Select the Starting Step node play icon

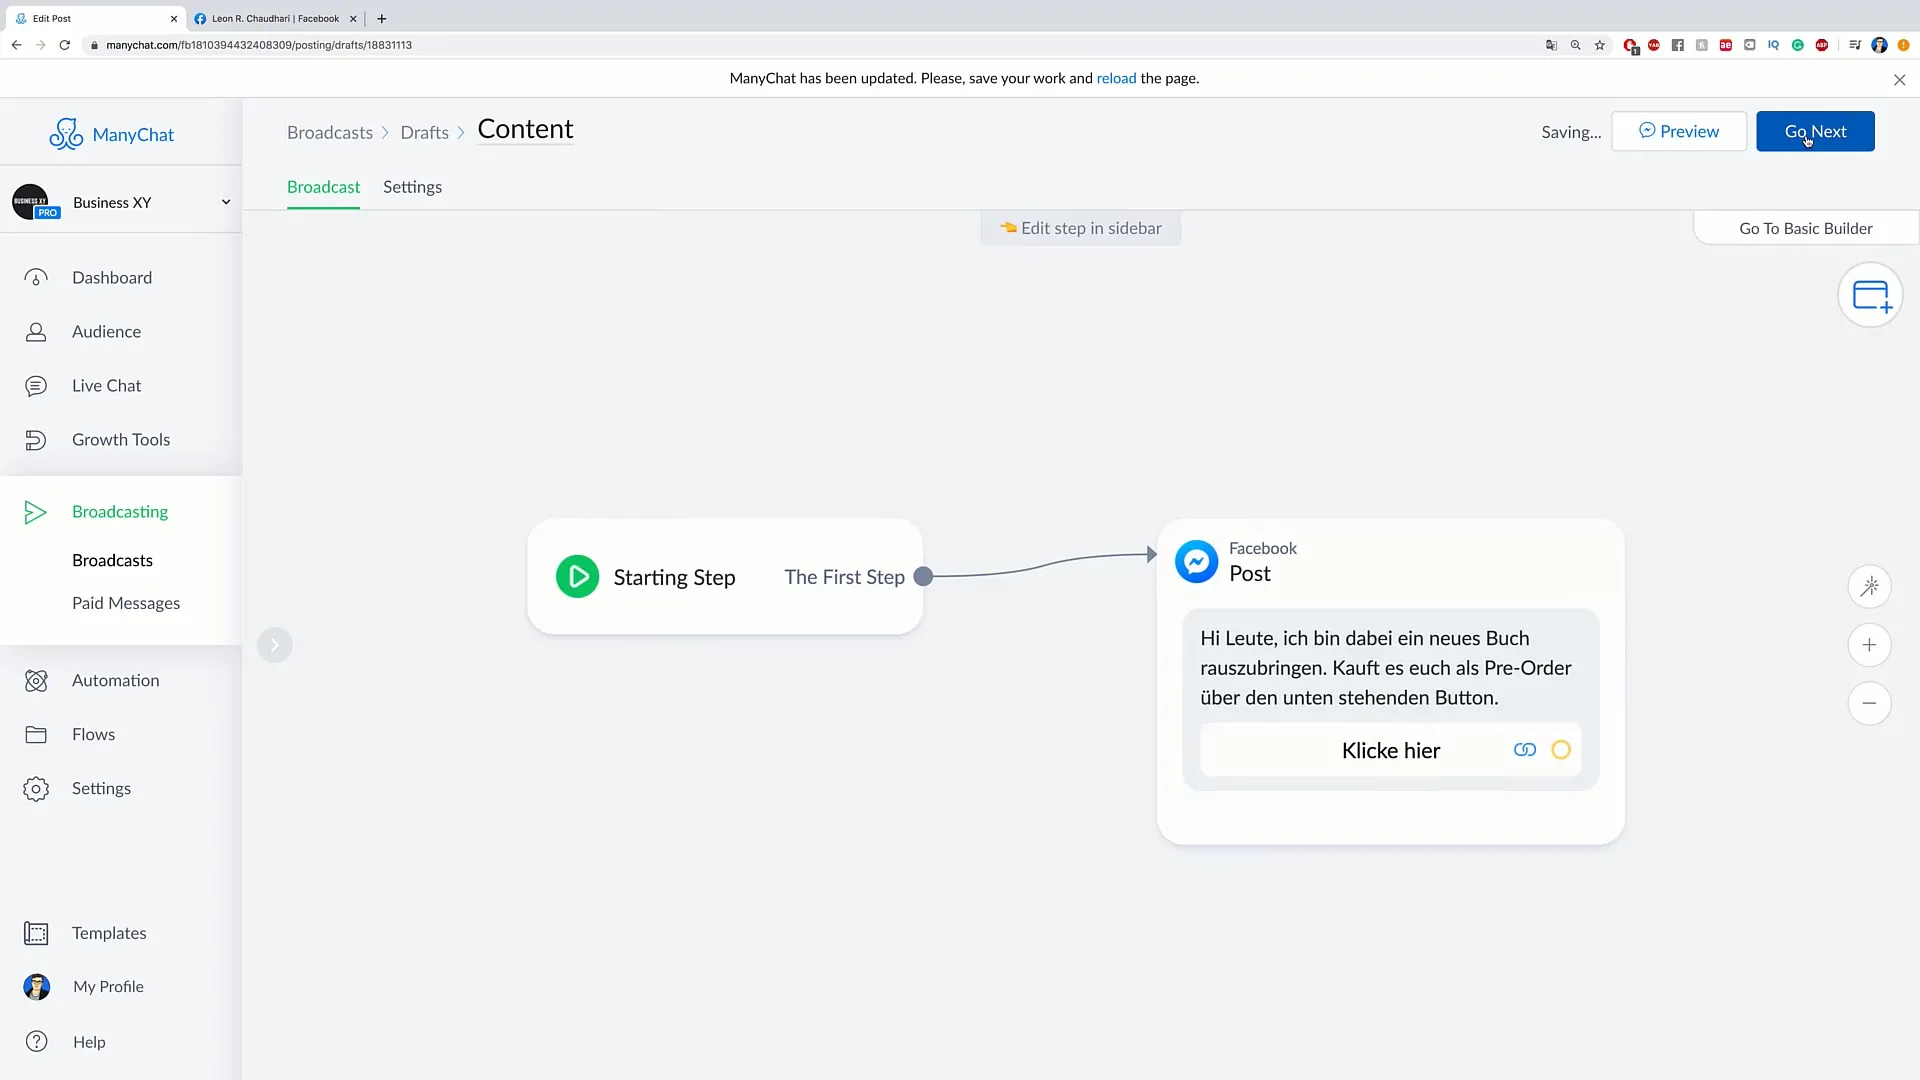click(x=577, y=576)
